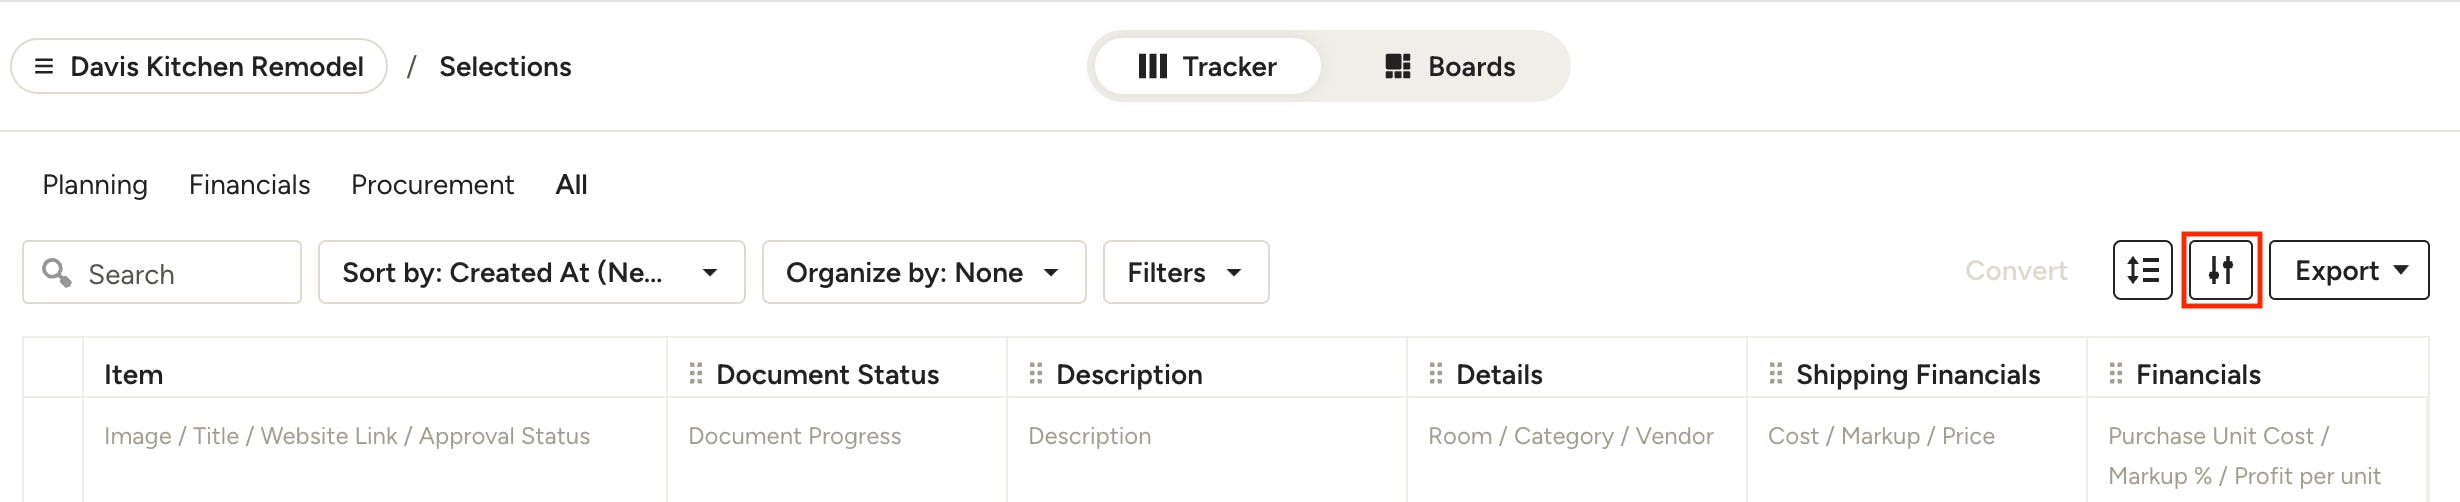Click the Shipping Financials column drag handle
2460x502 pixels.
coord(1776,374)
